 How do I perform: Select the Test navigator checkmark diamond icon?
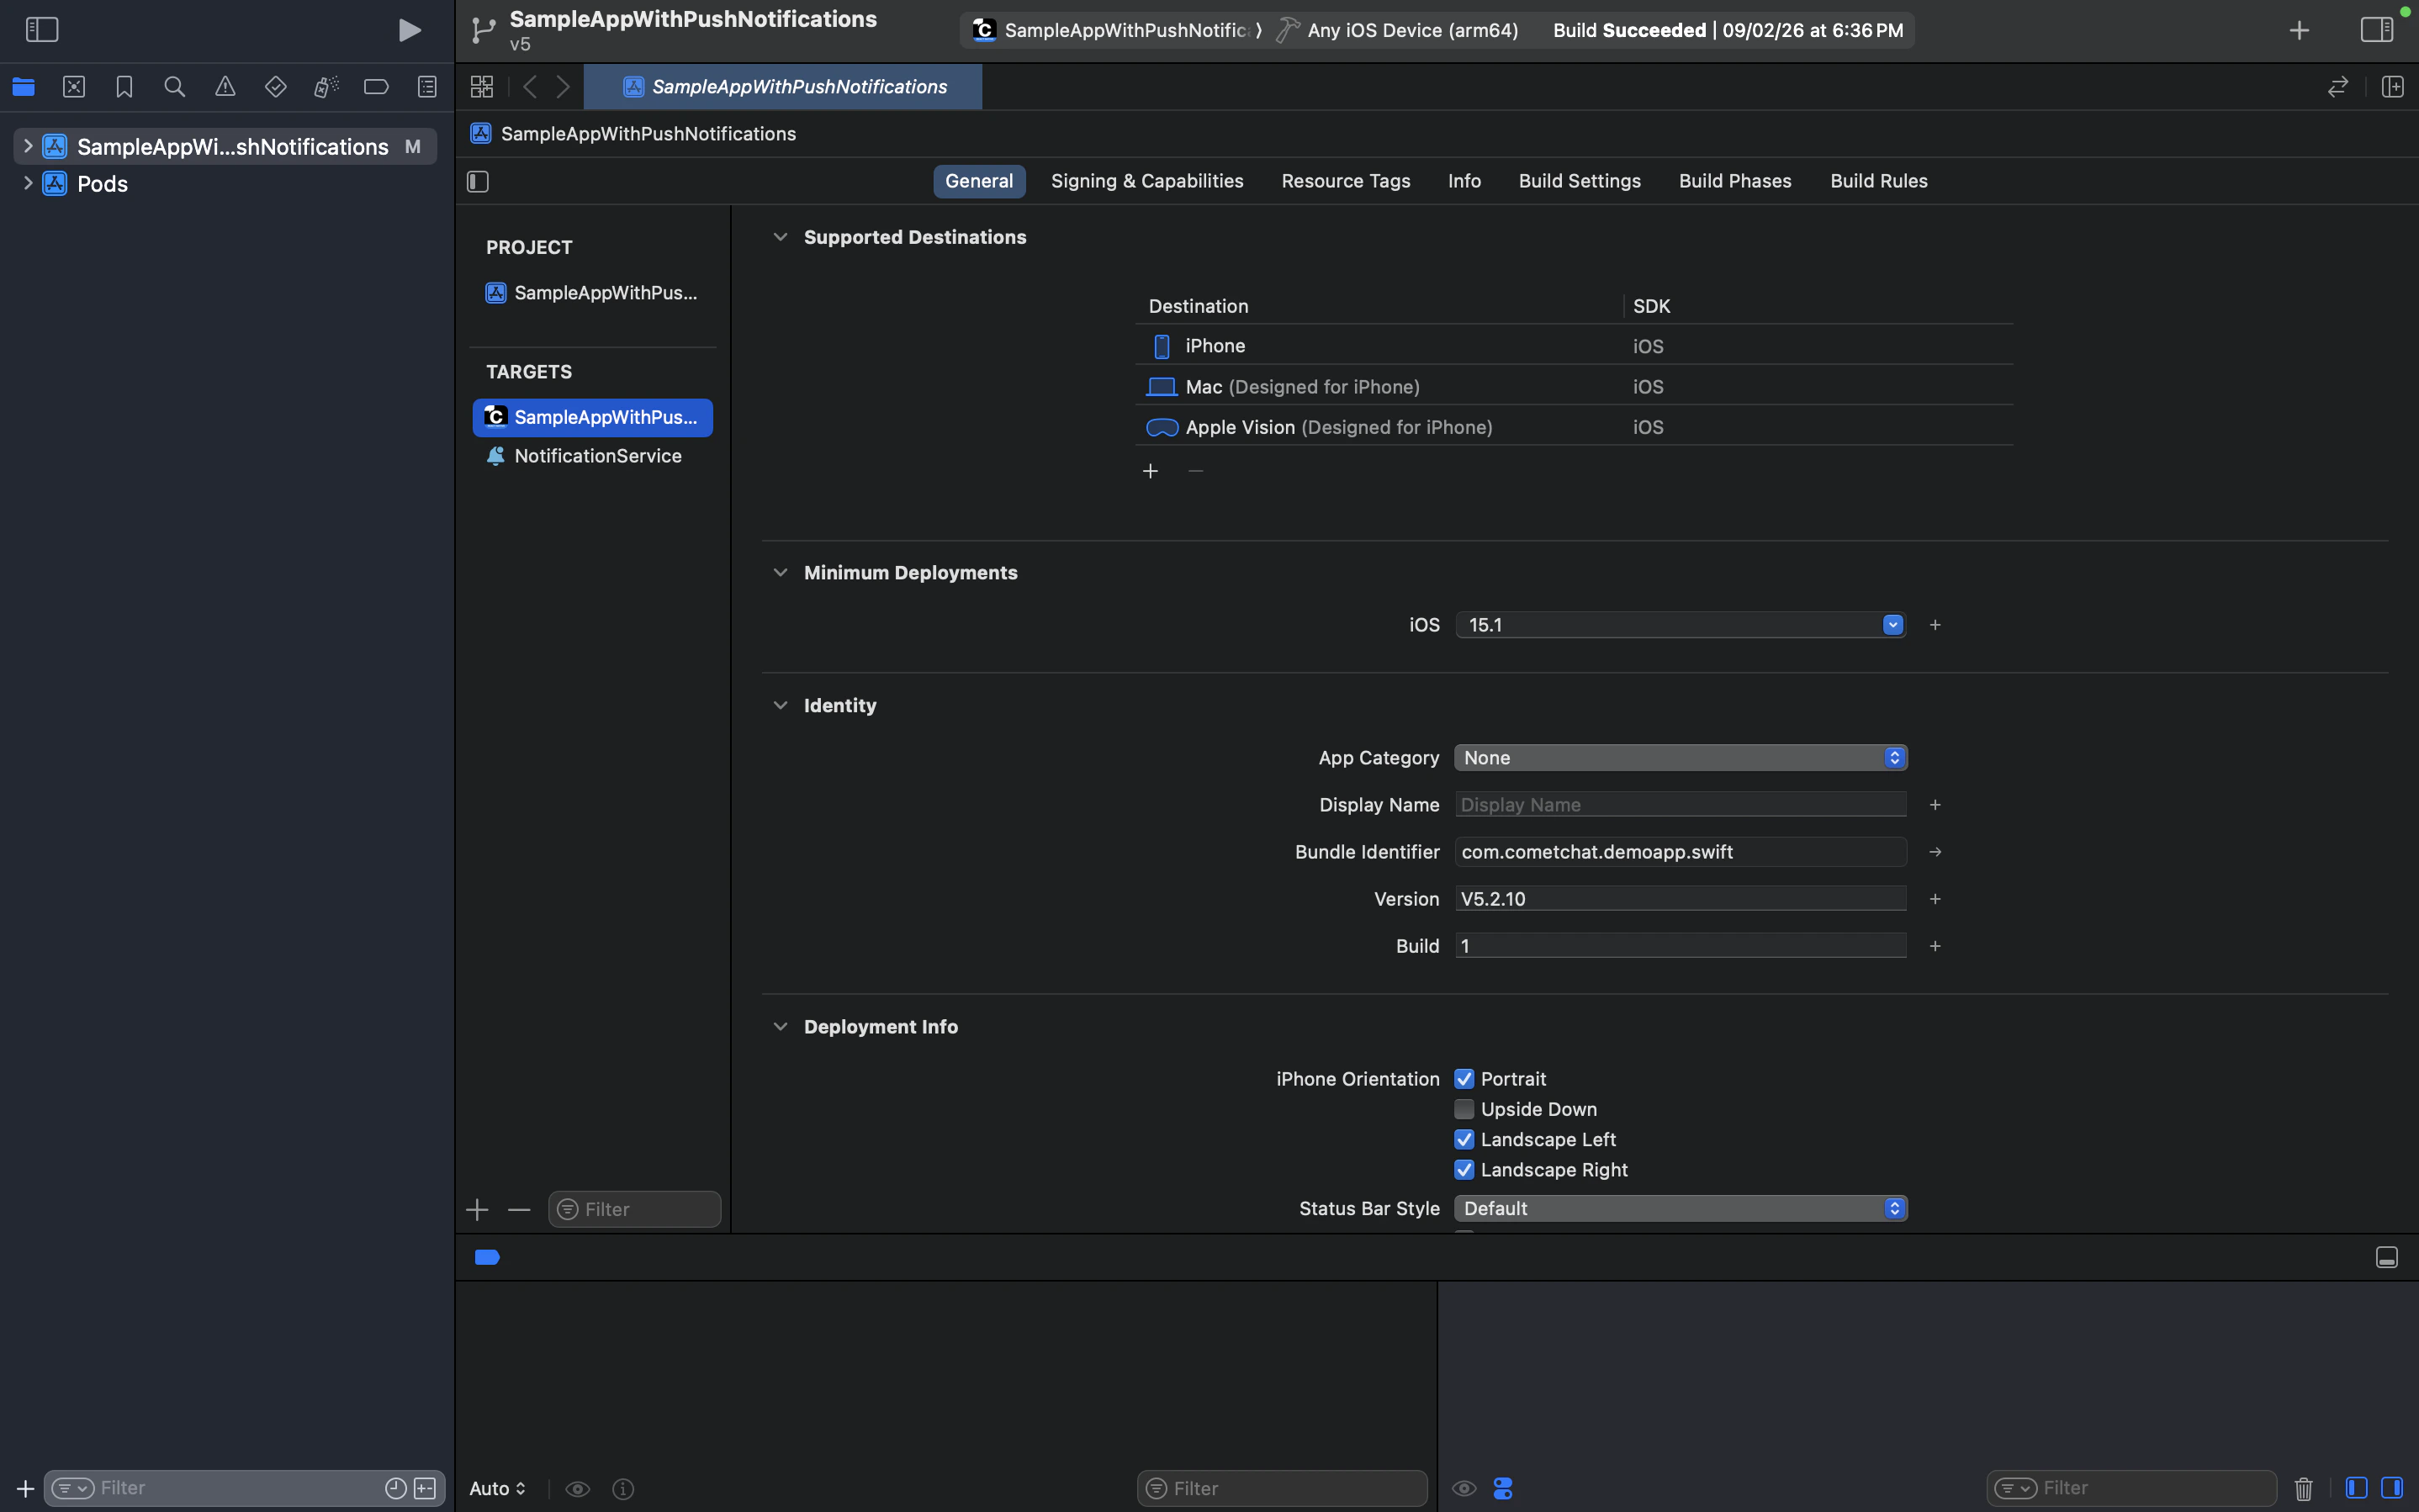[276, 86]
